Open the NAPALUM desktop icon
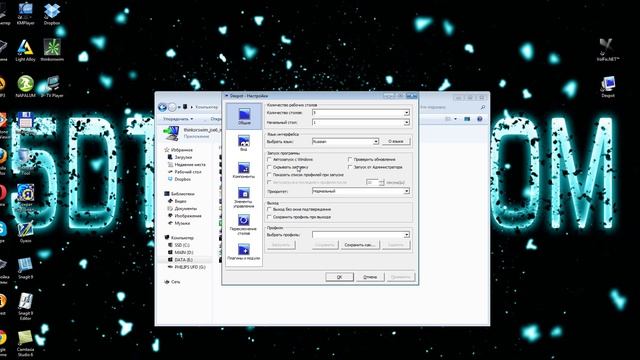Screen dimensions: 640x360 (x=25, y=86)
